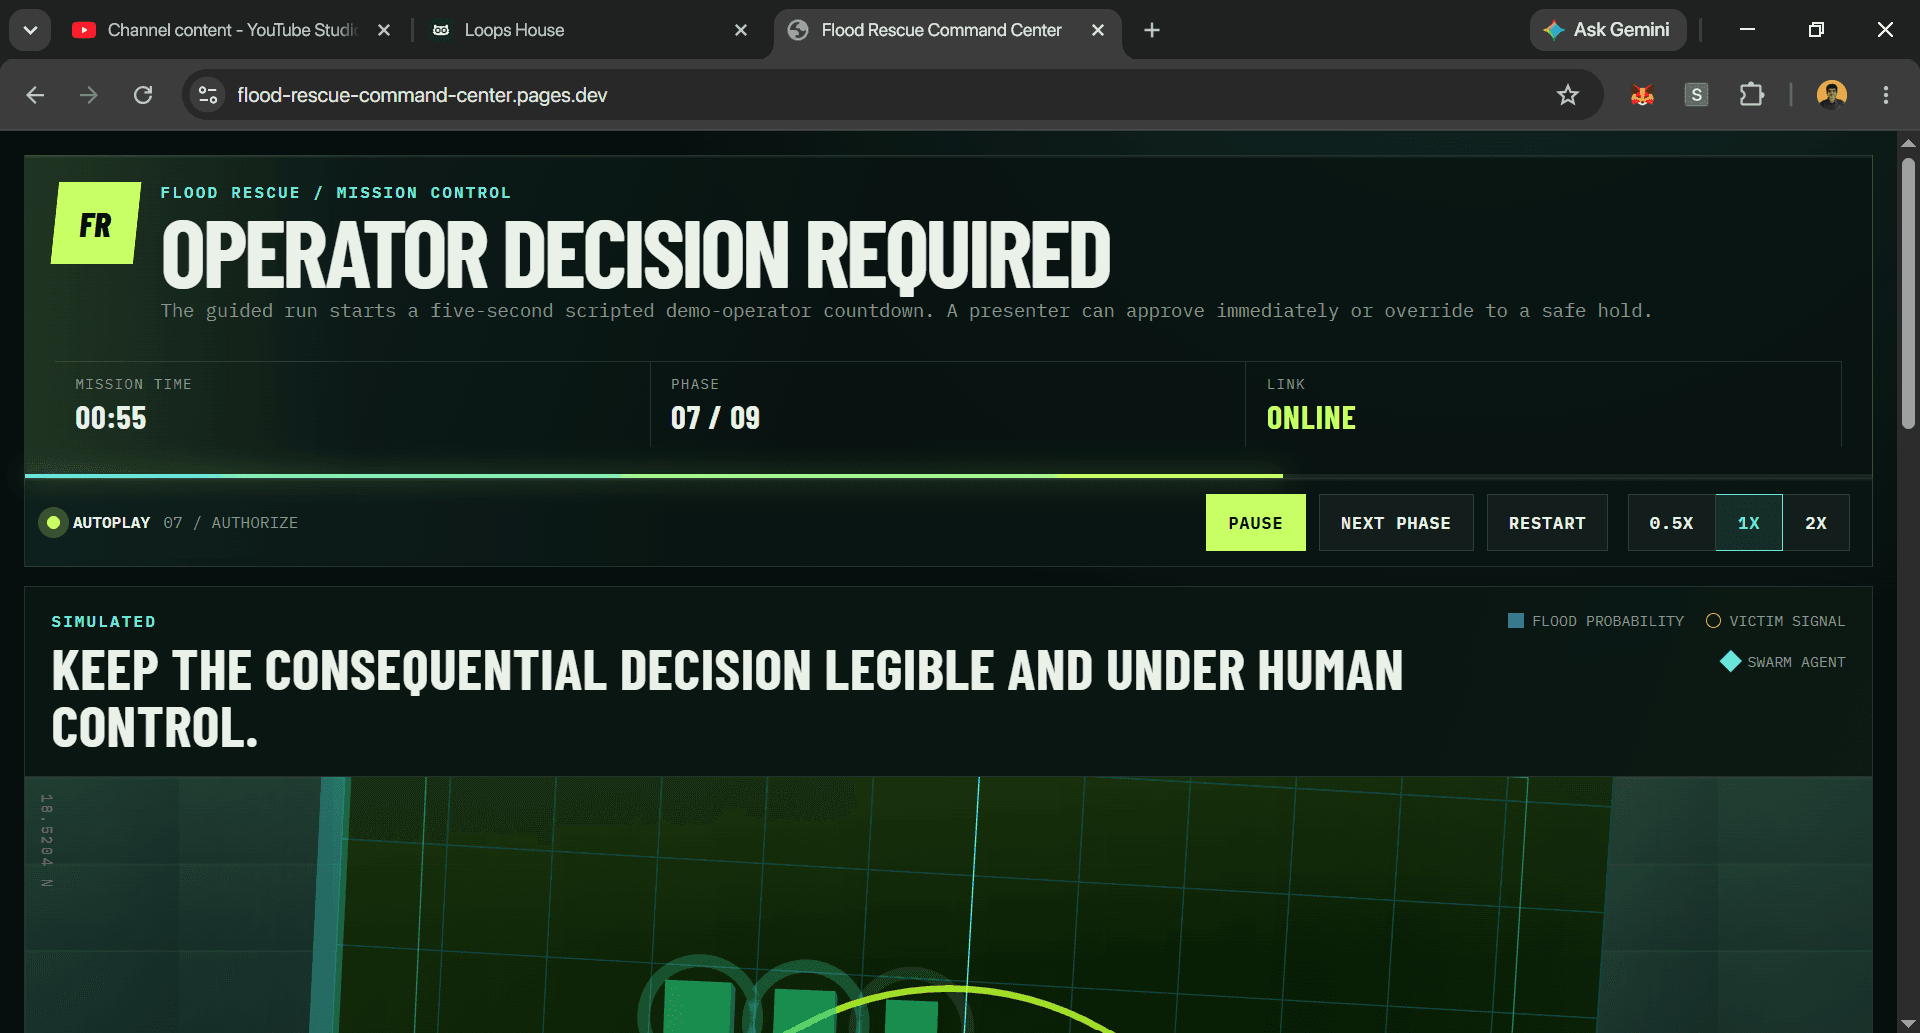Click the Flood Probability legend swatch
The width and height of the screenshot is (1920, 1033).
pos(1516,621)
